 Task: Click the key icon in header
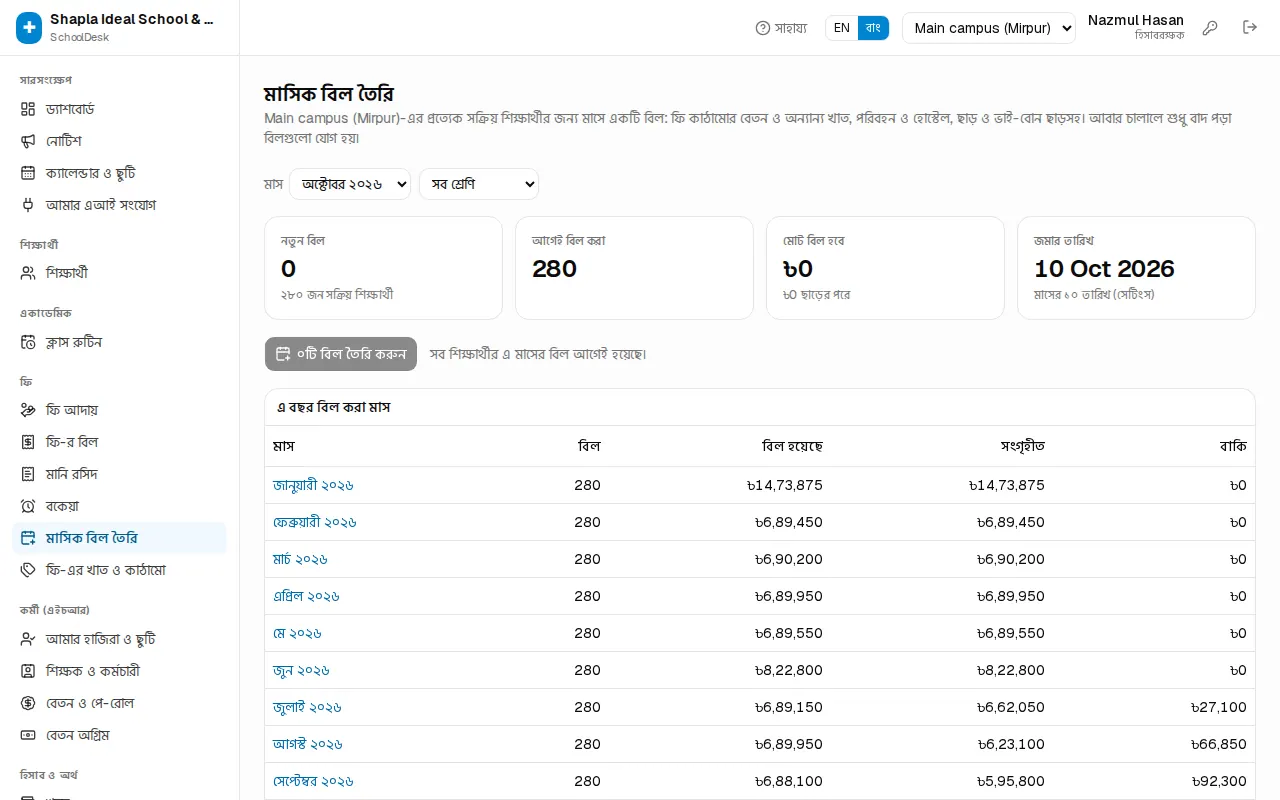1210,28
